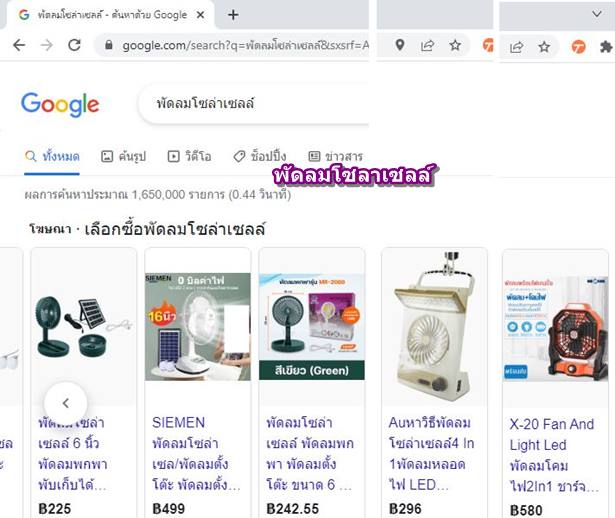615x518 pixels.
Task: Show previous products with left carousel arrow
Action: pyautogui.click(x=66, y=403)
